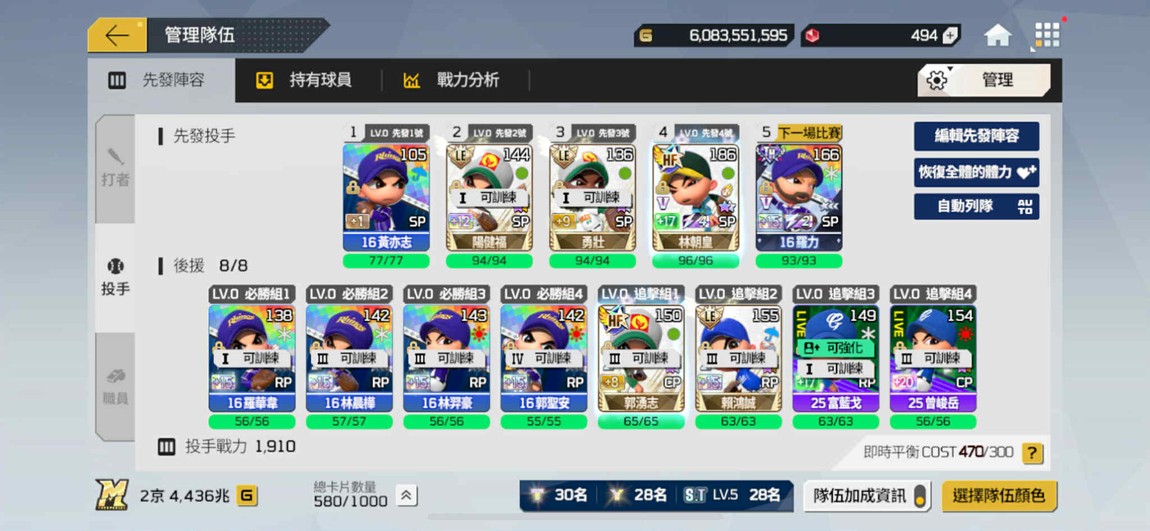
Task: Click 編輯先發陣容 button
Action: tap(976, 136)
